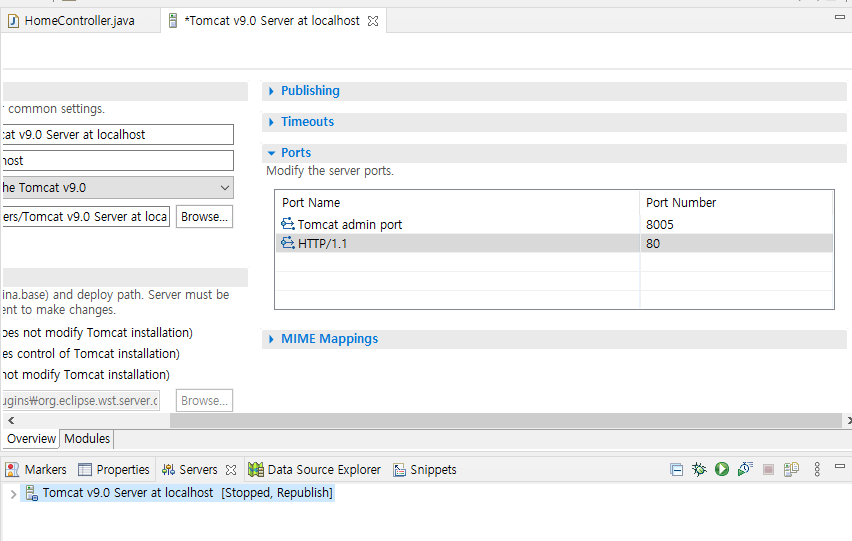
Task: Click the Tomcat server icon in Servers list
Action: click(32, 493)
